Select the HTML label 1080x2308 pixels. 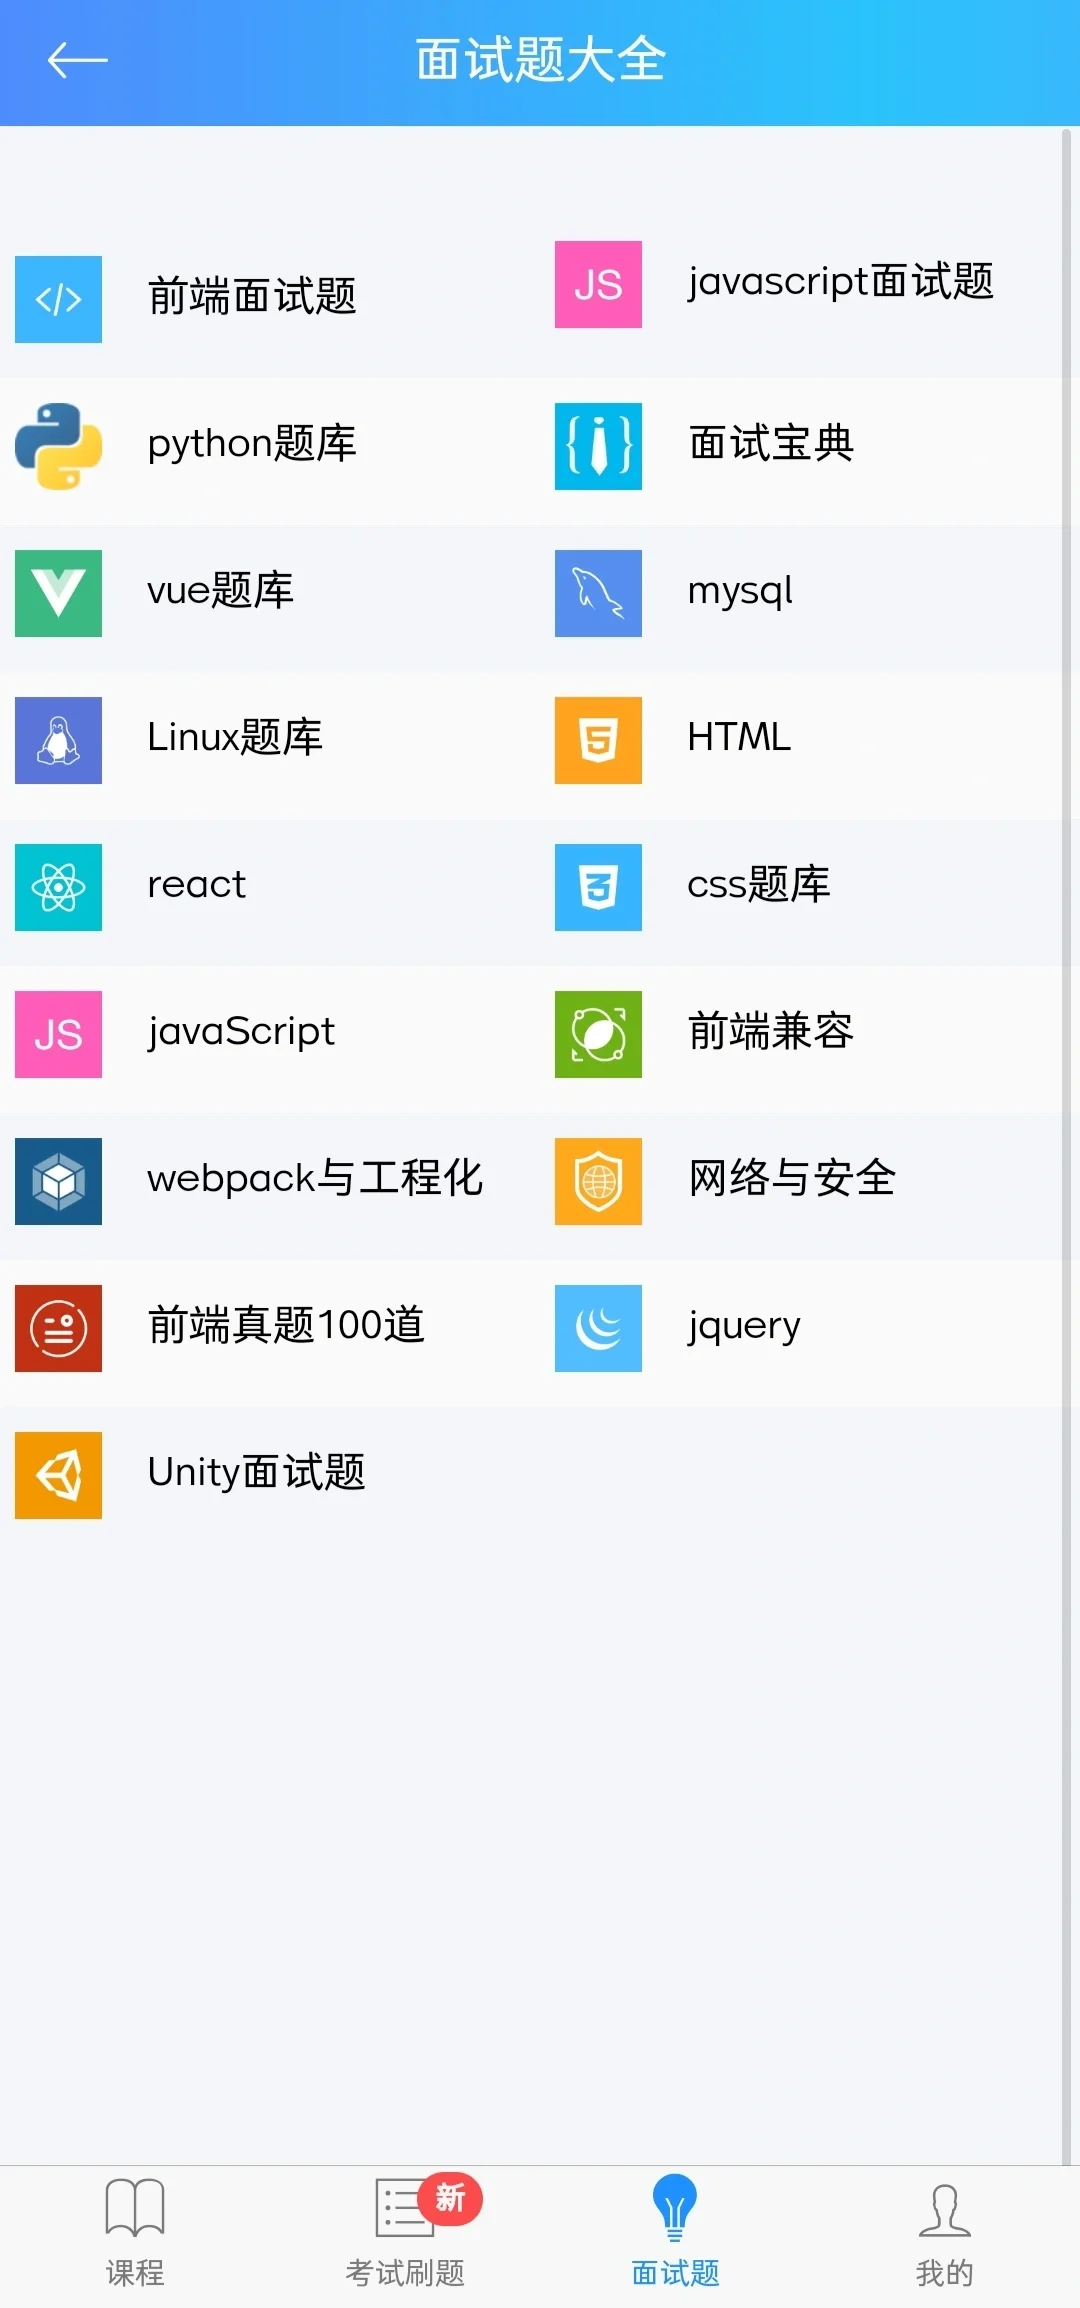[739, 737]
